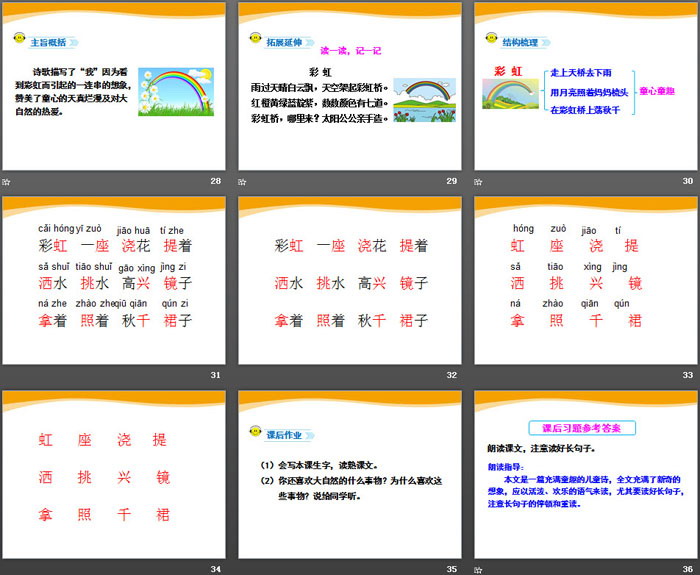Click the red 彩 虹 title on slide 30
The height and width of the screenshot is (575, 700).
coord(508,71)
